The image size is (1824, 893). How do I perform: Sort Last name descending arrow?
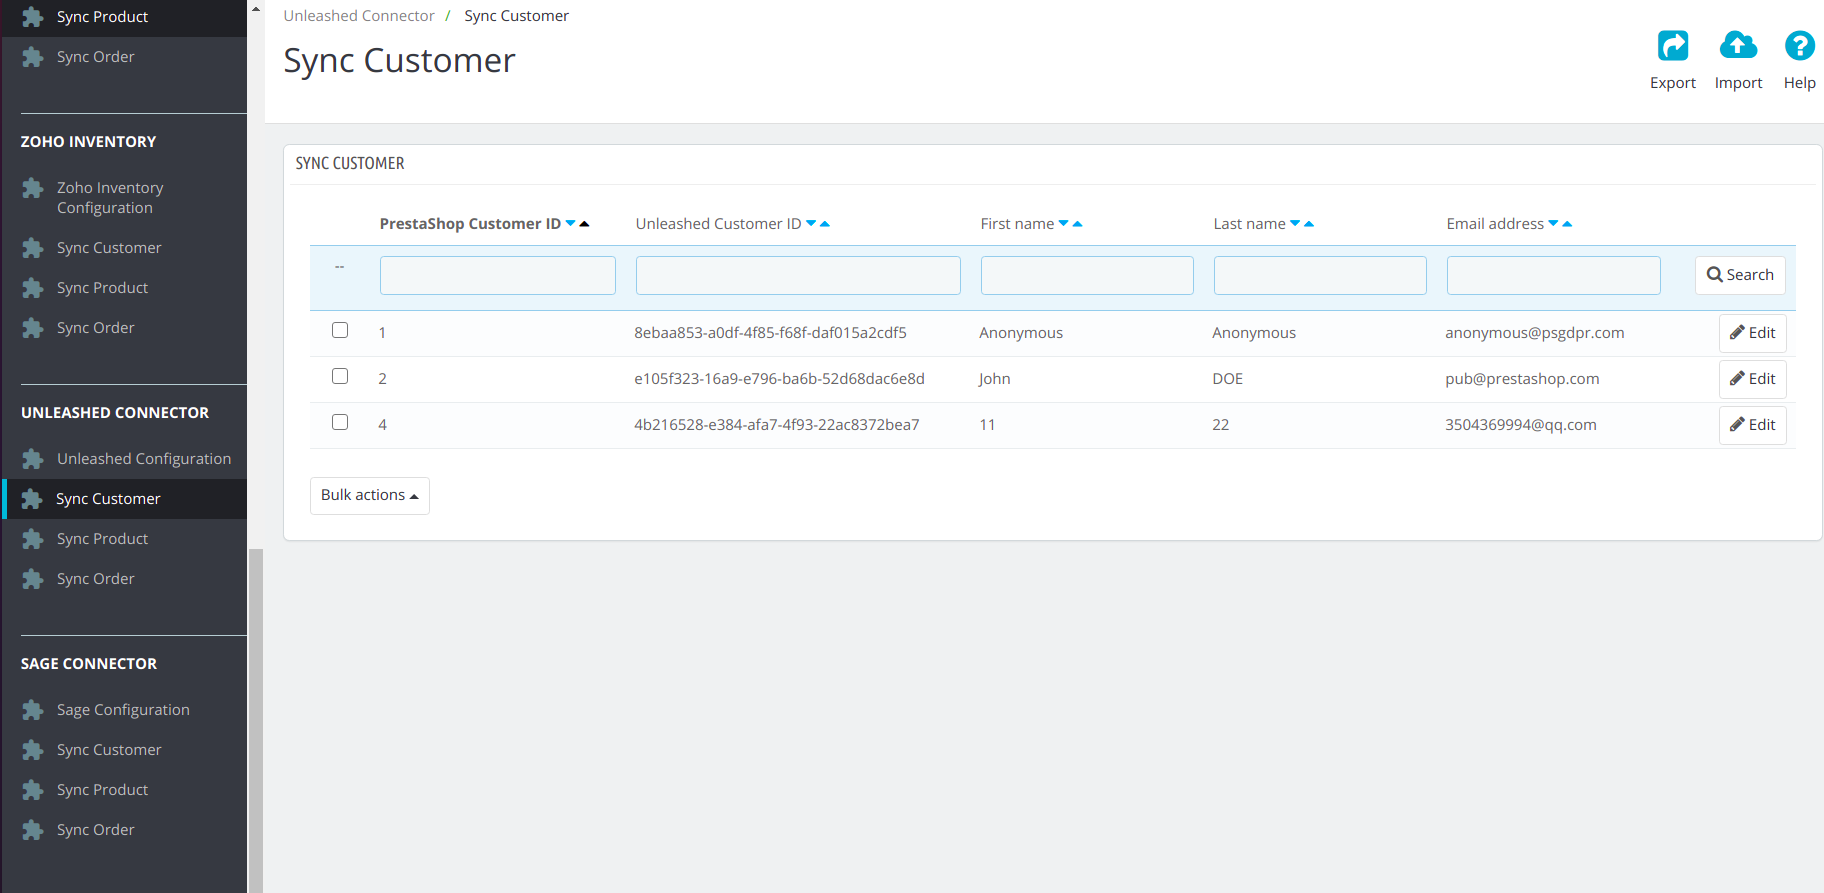point(1295,224)
